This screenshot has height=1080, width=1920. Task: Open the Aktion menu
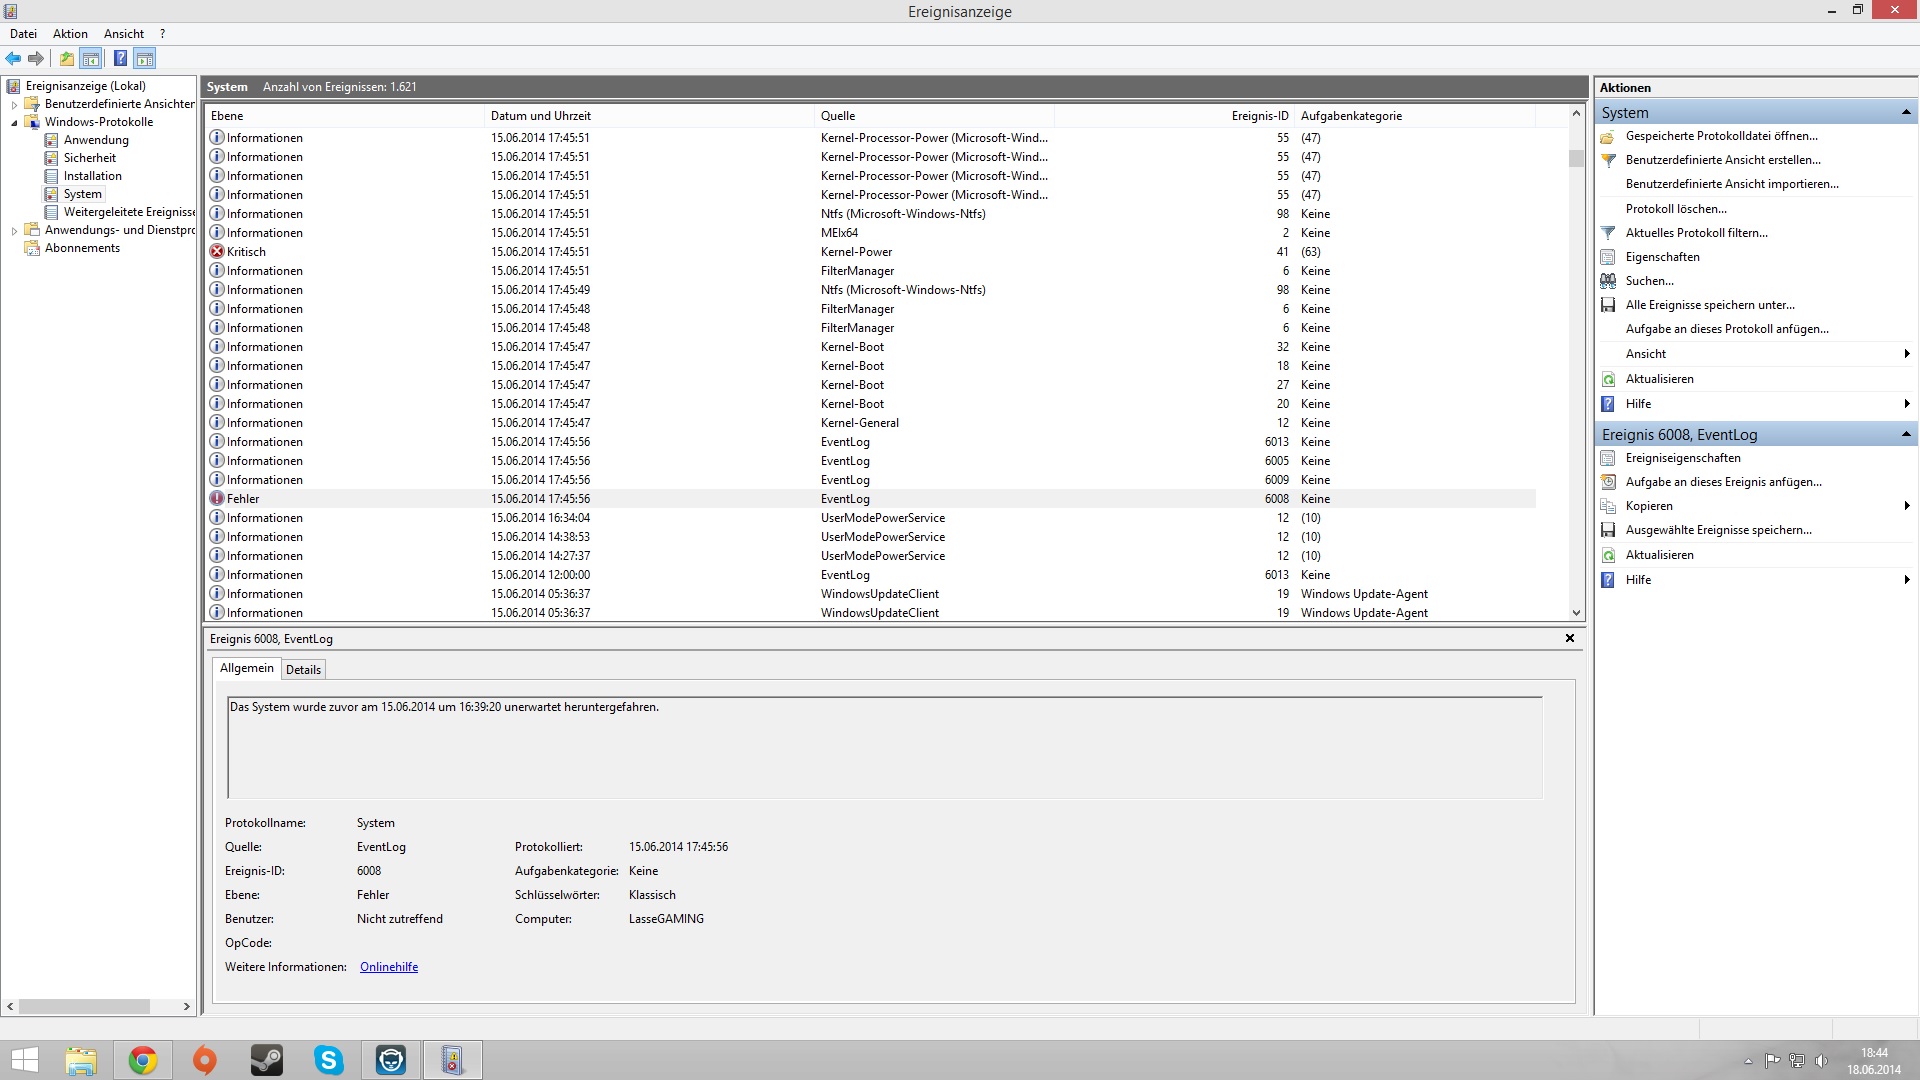70,34
